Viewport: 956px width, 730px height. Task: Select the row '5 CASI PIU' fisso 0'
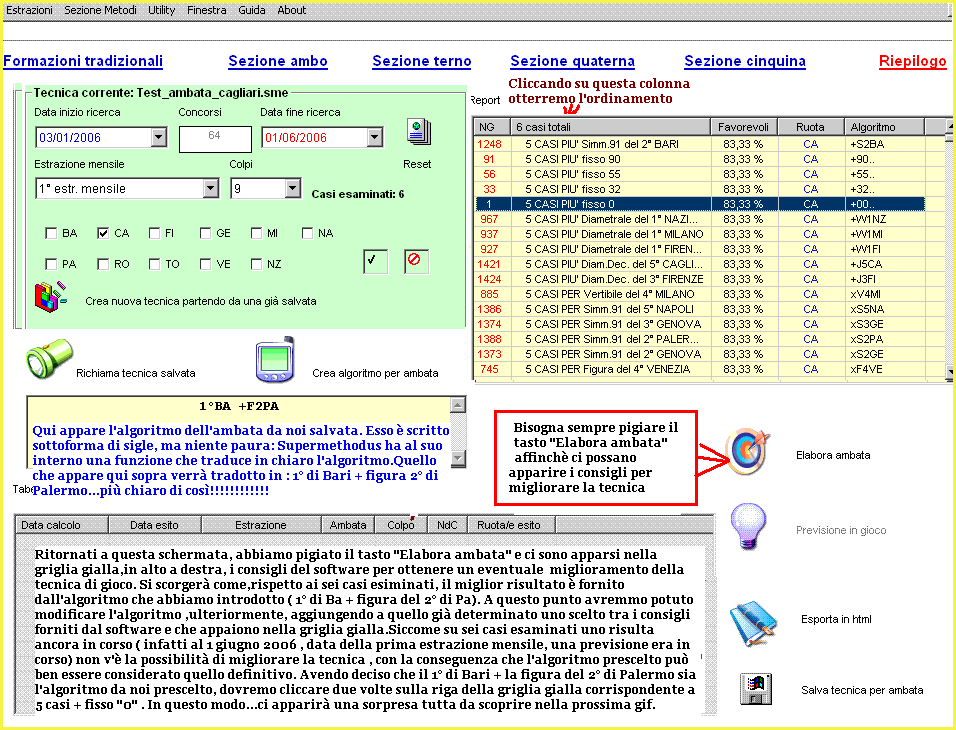700,204
